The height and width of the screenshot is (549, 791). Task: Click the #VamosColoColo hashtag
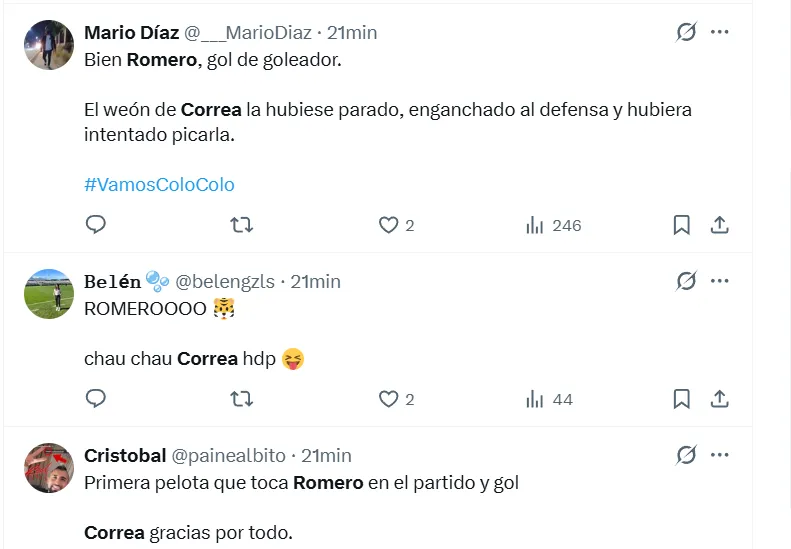[x=159, y=184]
